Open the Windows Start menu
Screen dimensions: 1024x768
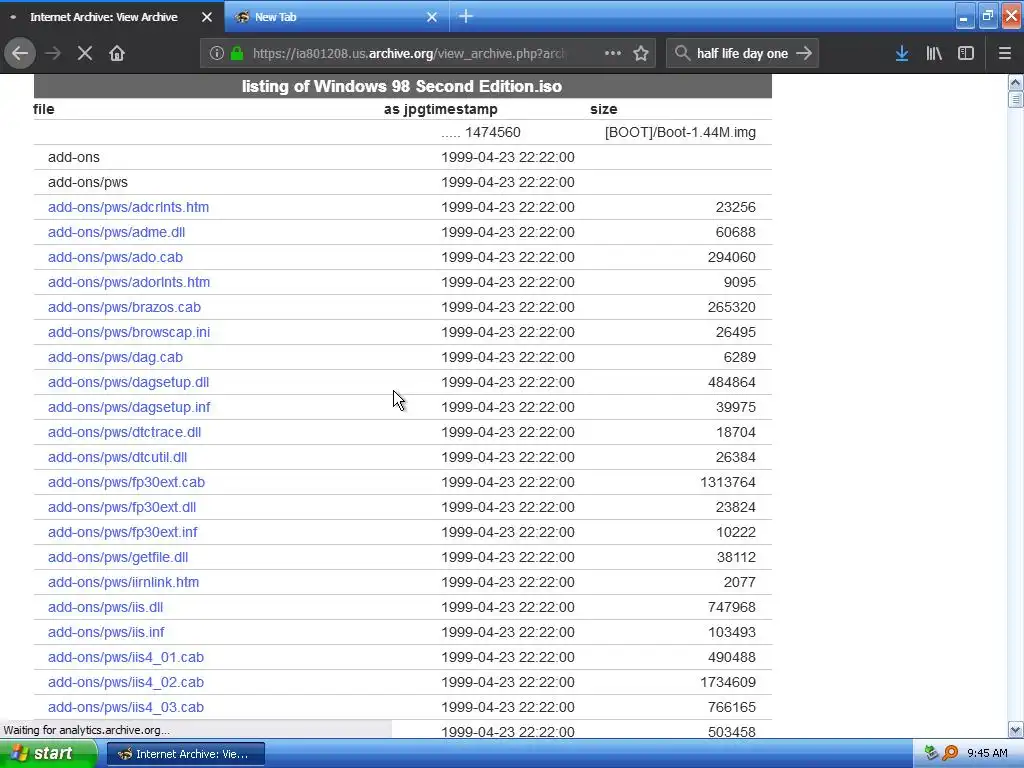(x=48, y=754)
